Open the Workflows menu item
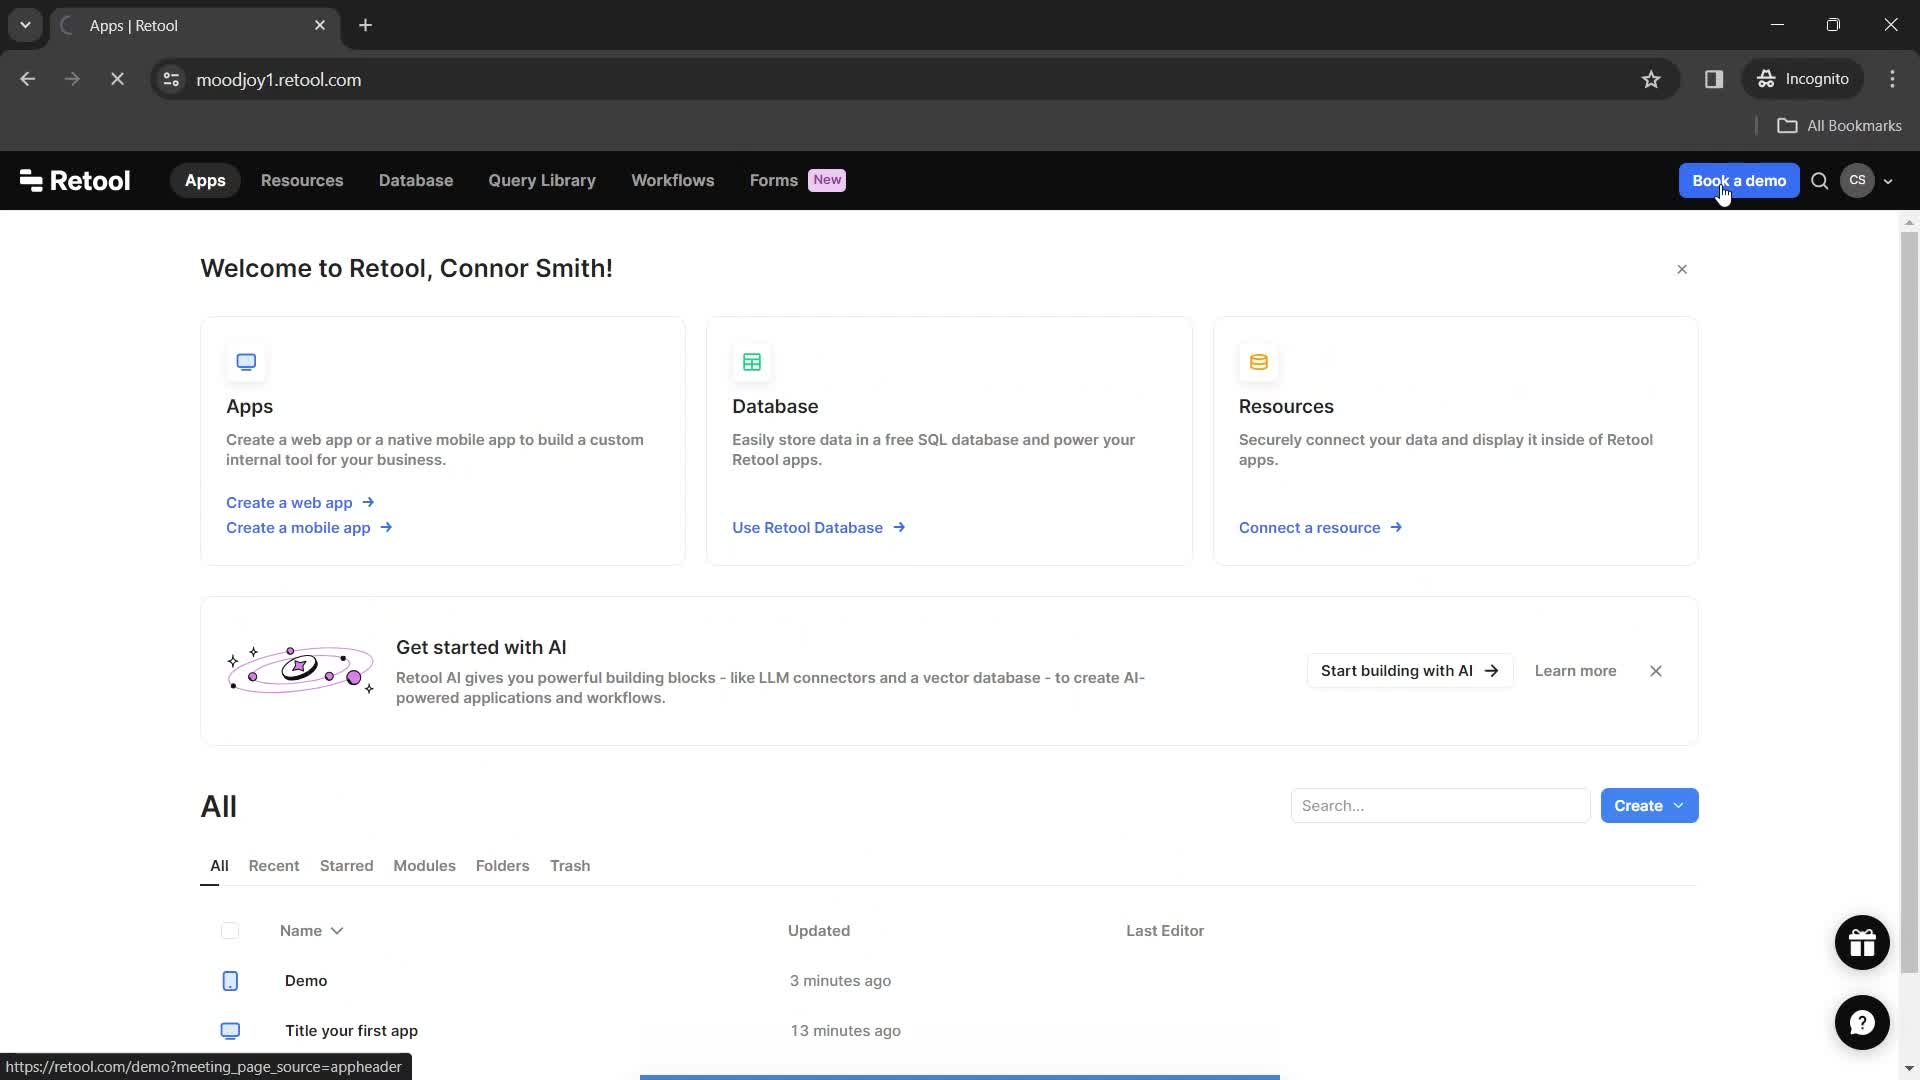 (674, 181)
